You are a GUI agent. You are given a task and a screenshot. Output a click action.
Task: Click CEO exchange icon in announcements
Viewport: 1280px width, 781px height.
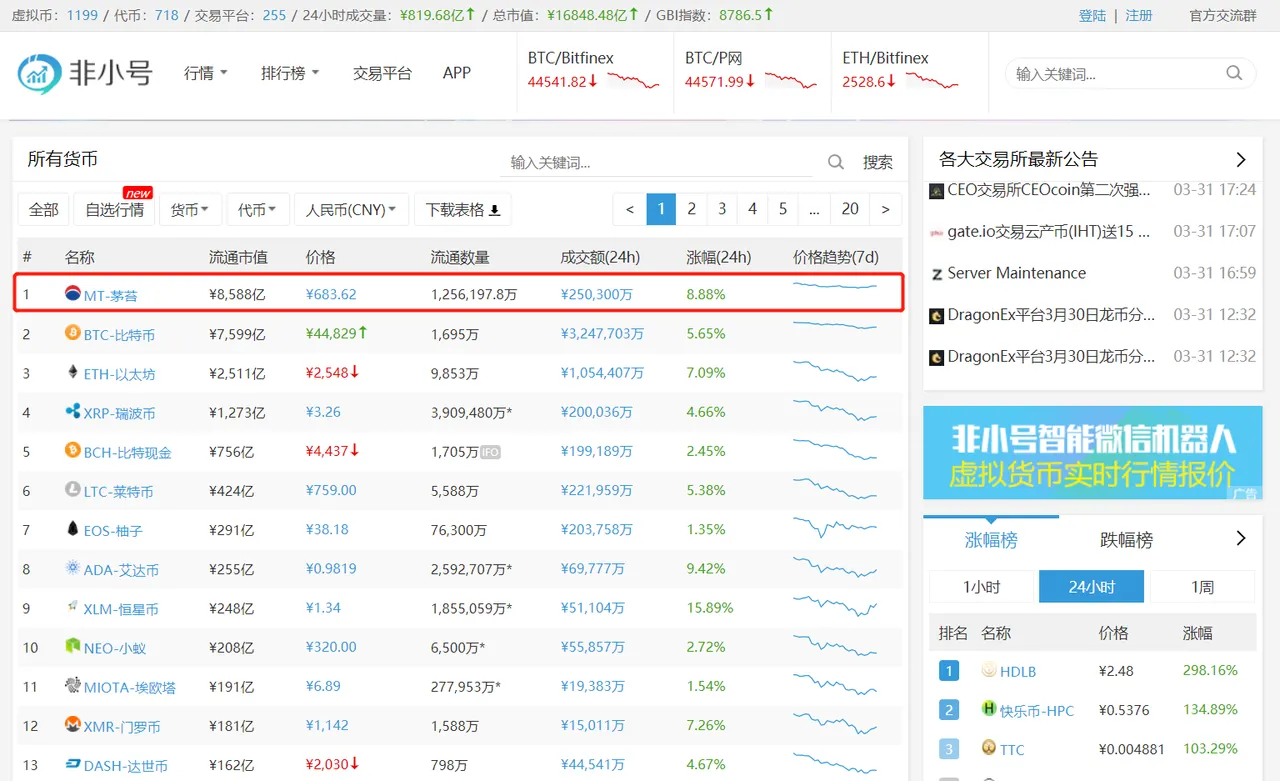(937, 190)
